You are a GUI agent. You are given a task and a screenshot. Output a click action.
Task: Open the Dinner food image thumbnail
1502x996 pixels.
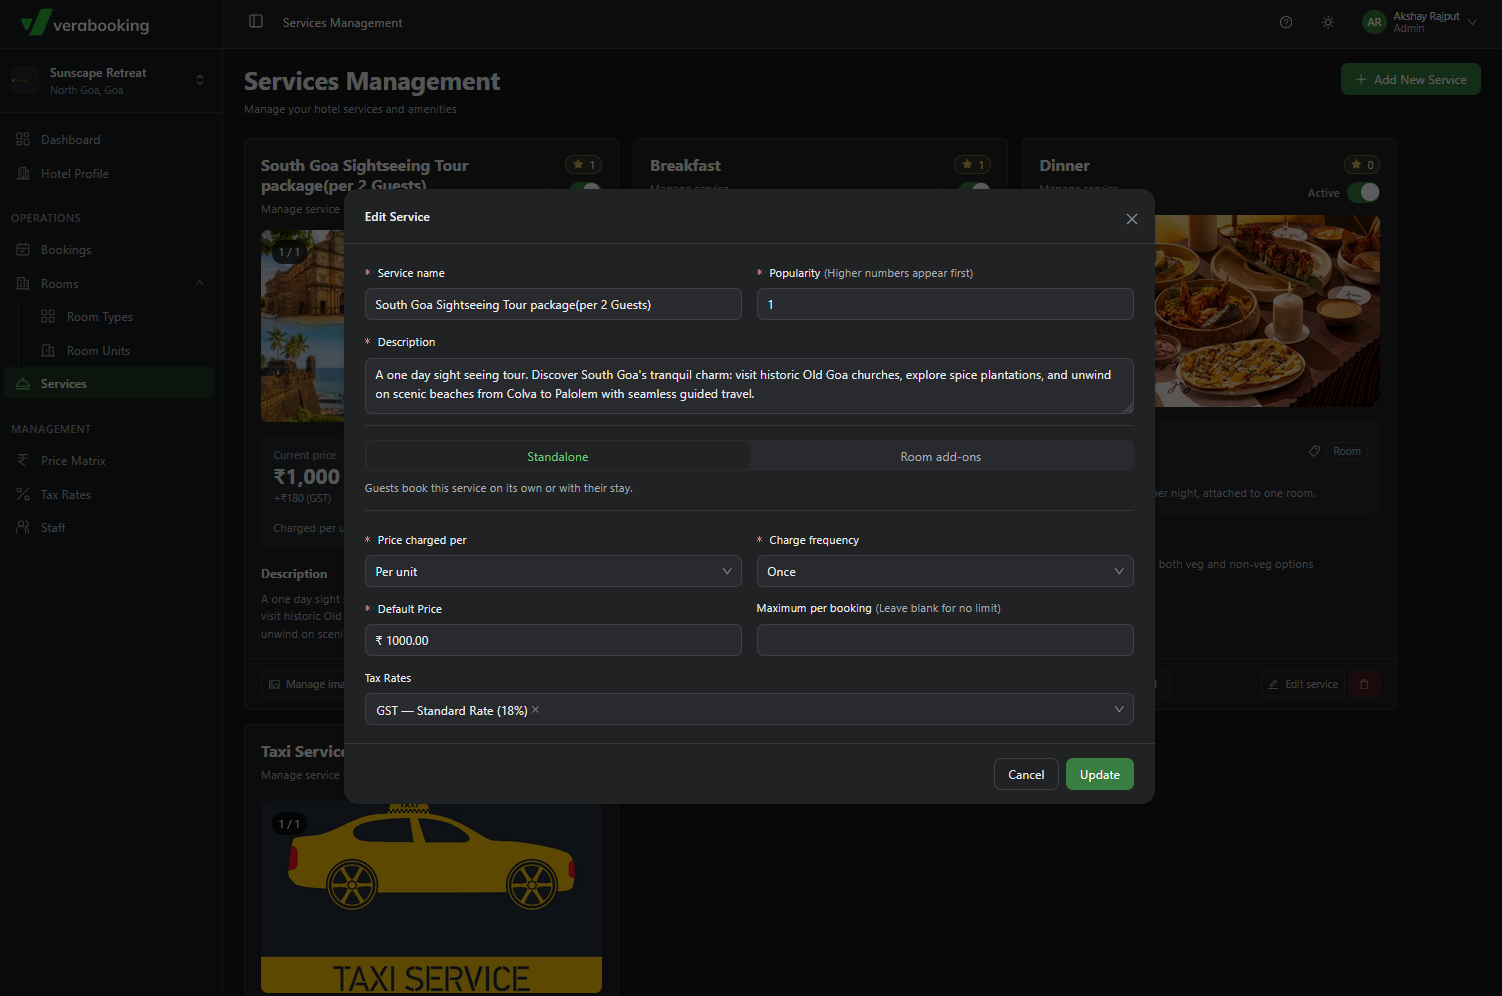(1267, 311)
